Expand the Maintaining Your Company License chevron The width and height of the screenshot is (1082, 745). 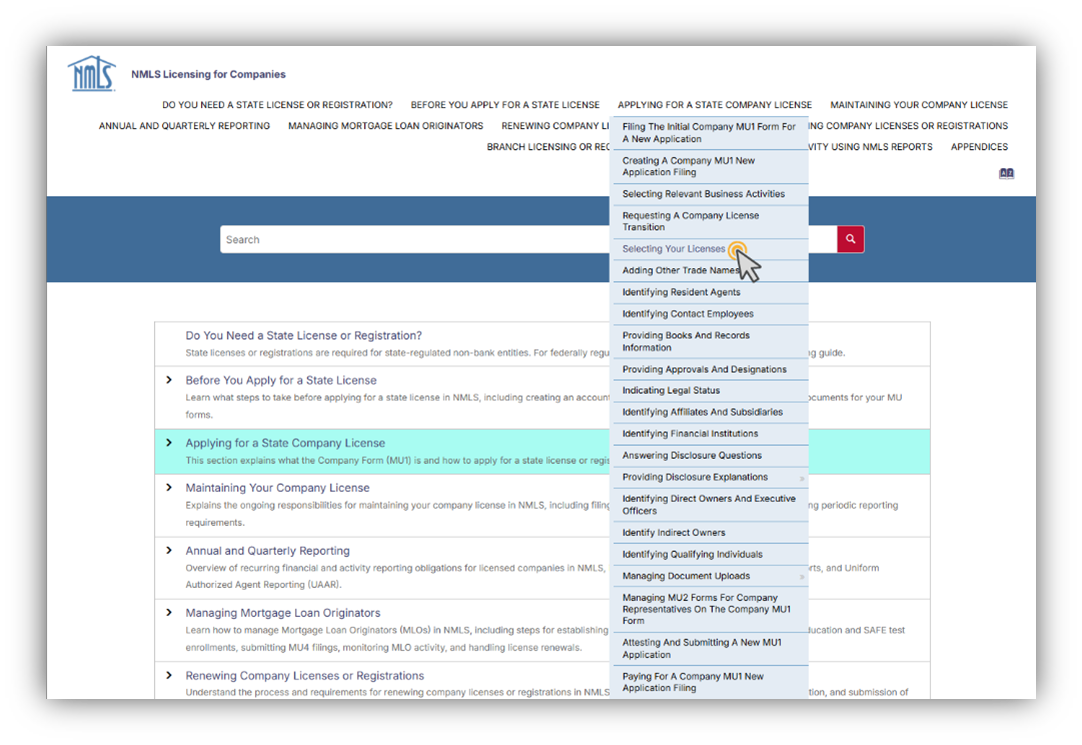[169, 488]
